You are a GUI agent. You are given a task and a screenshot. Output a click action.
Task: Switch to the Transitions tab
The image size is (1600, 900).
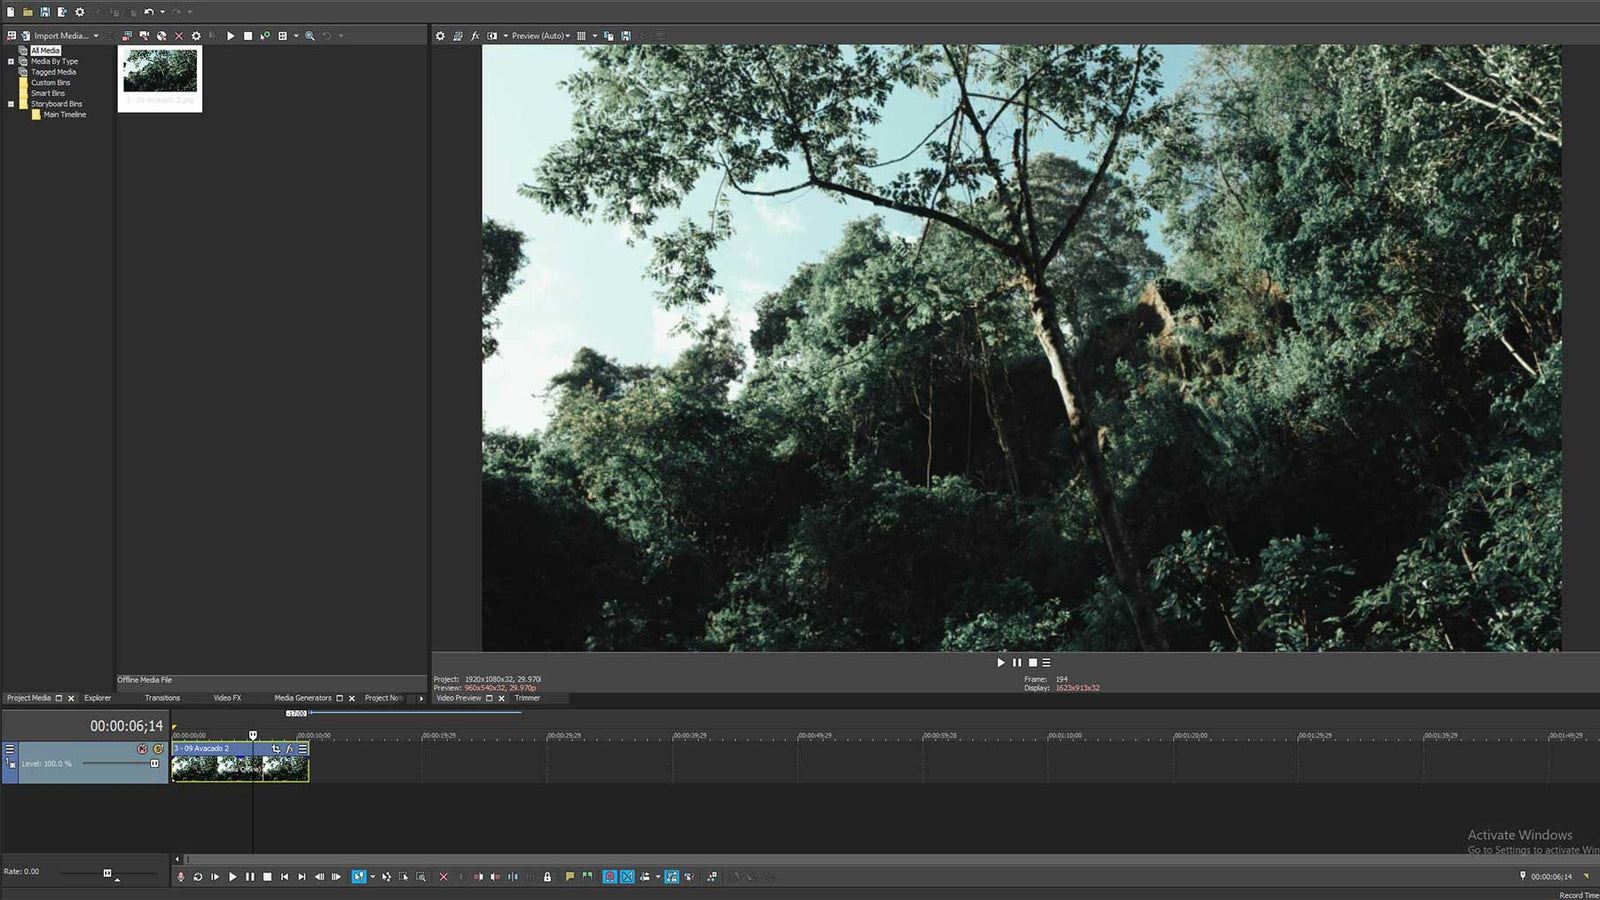pos(162,698)
